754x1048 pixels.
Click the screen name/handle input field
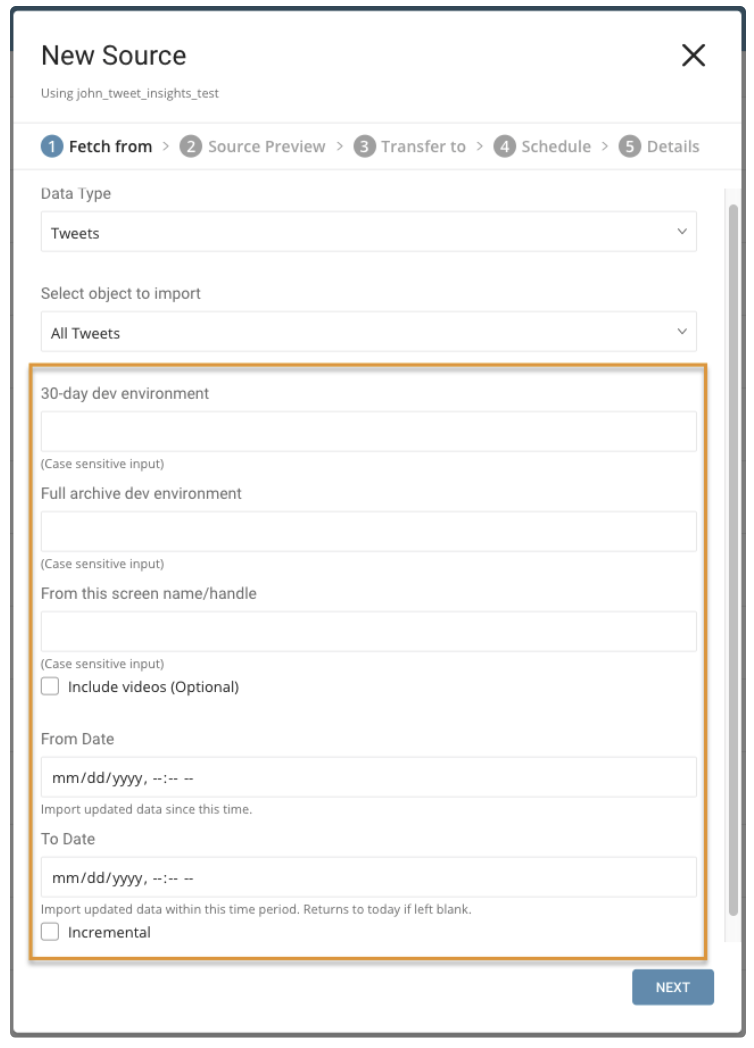point(368,631)
